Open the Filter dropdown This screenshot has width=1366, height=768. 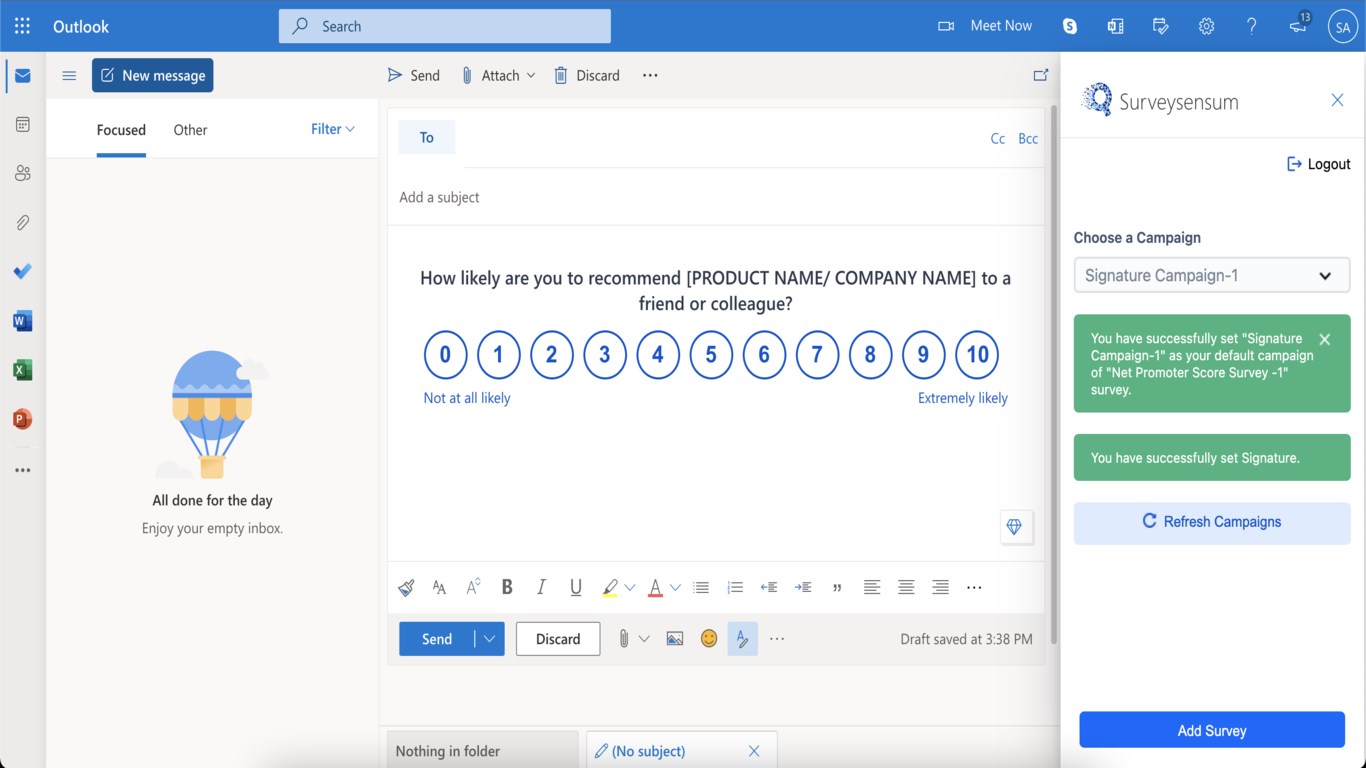pyautogui.click(x=333, y=129)
